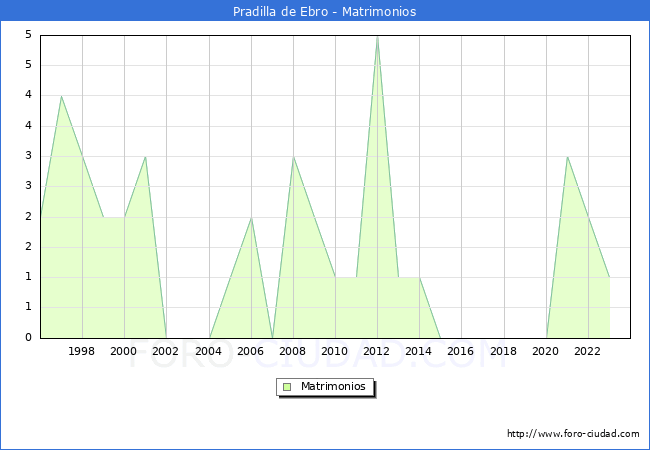The image size is (650, 450).
Task: Click the 2016 x-axis year label
Action: [x=461, y=351]
